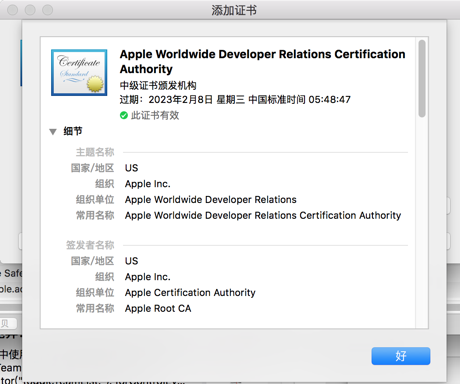
Task: Confirm with the 好 button
Action: tap(401, 356)
